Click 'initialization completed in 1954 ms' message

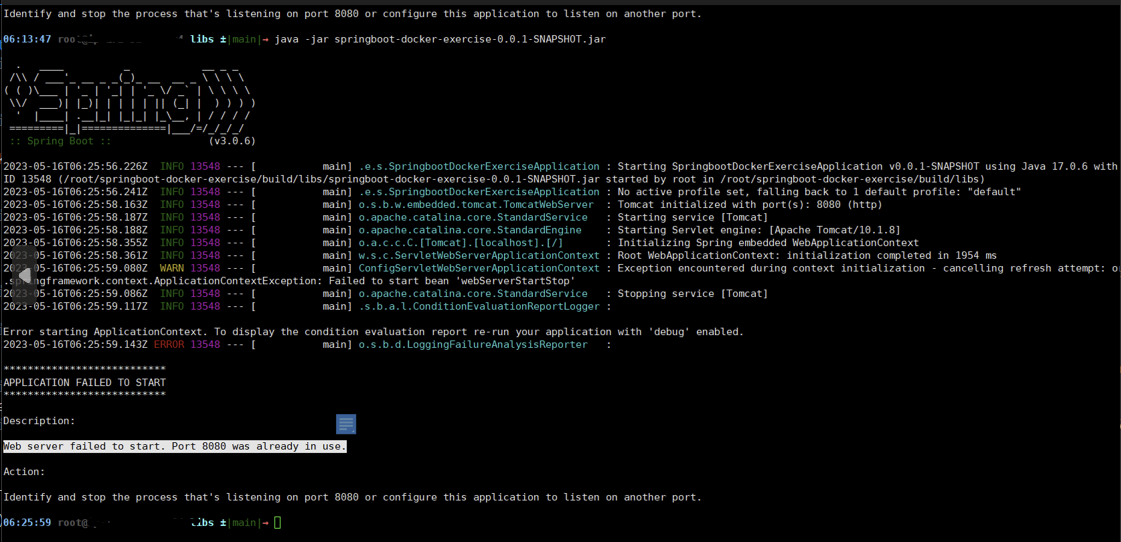point(894,256)
